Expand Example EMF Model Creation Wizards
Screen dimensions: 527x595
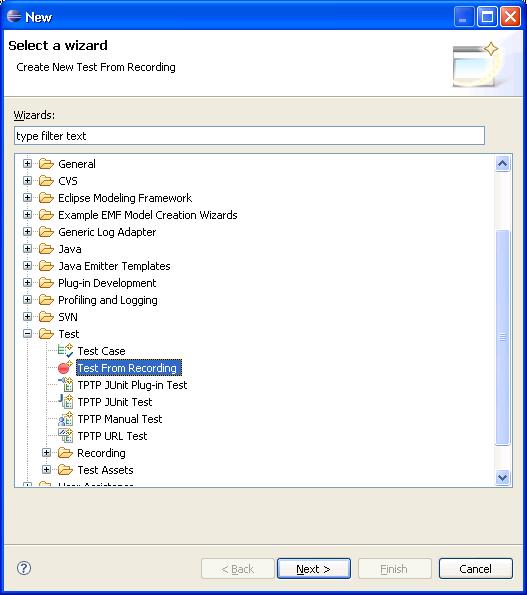27,215
